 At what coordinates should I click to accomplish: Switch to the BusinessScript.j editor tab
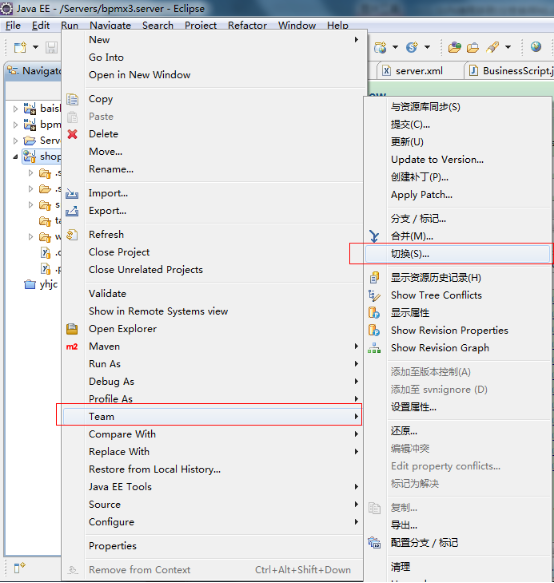pyautogui.click(x=510, y=71)
